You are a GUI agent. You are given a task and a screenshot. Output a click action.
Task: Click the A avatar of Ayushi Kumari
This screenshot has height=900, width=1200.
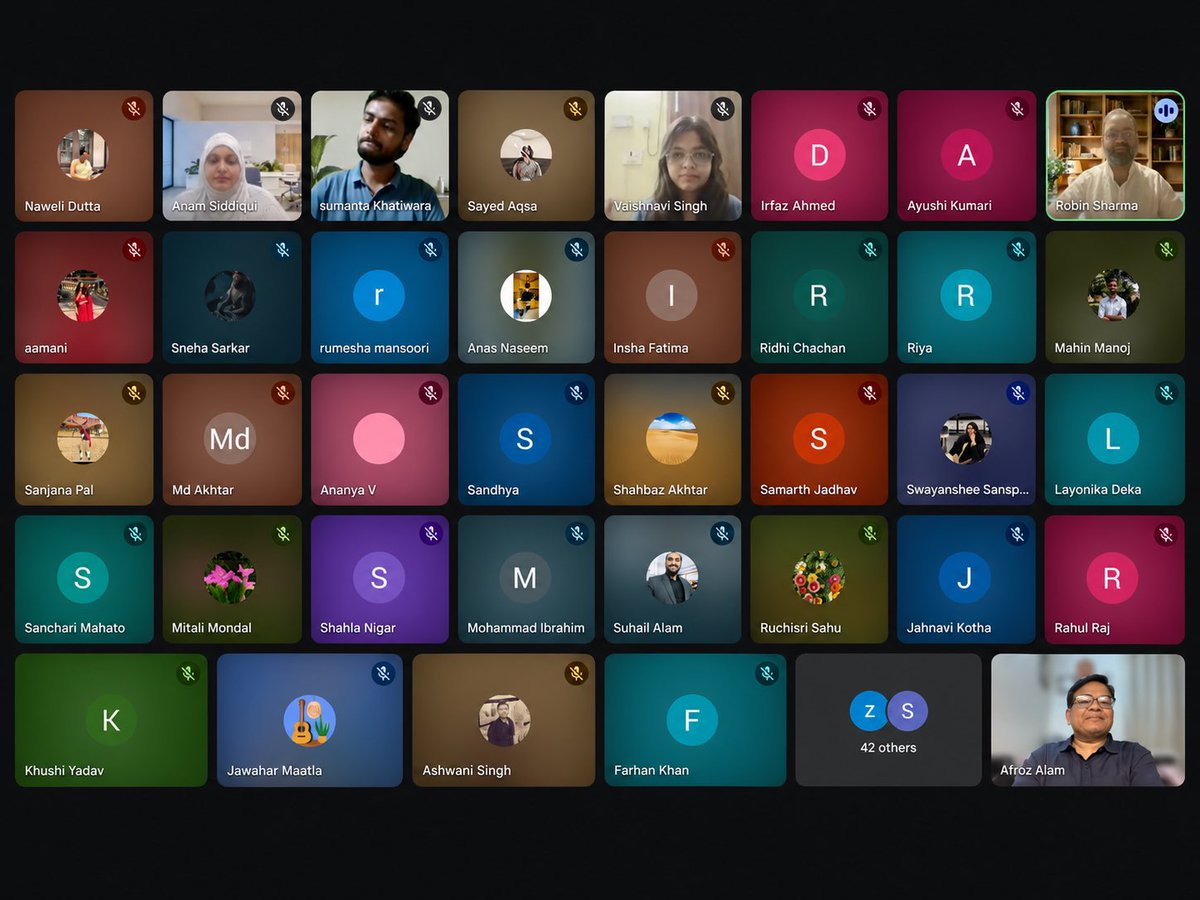(x=966, y=155)
